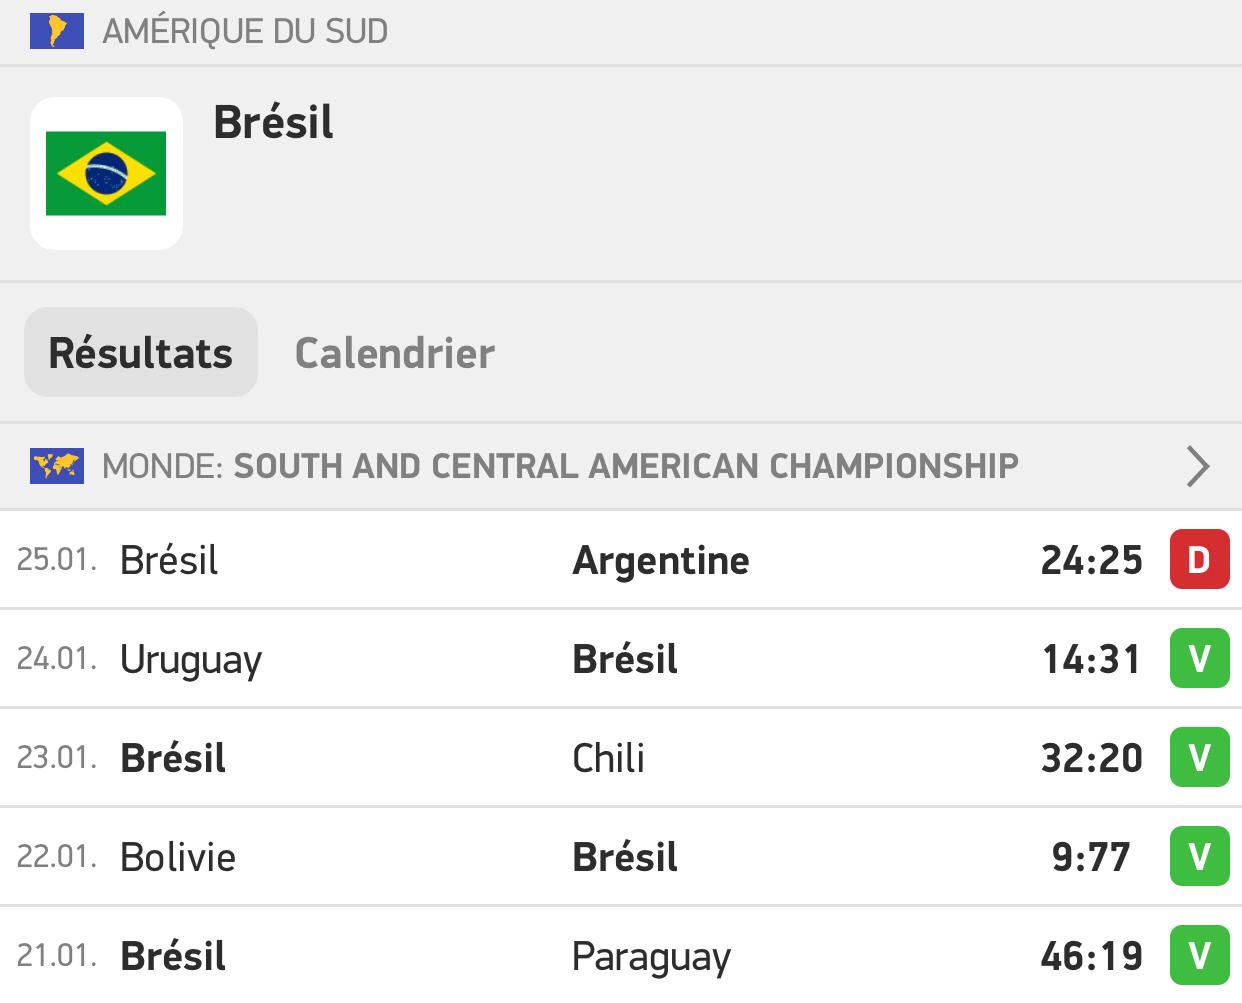Open the Brésil vs Paraguay match row

coord(621,956)
